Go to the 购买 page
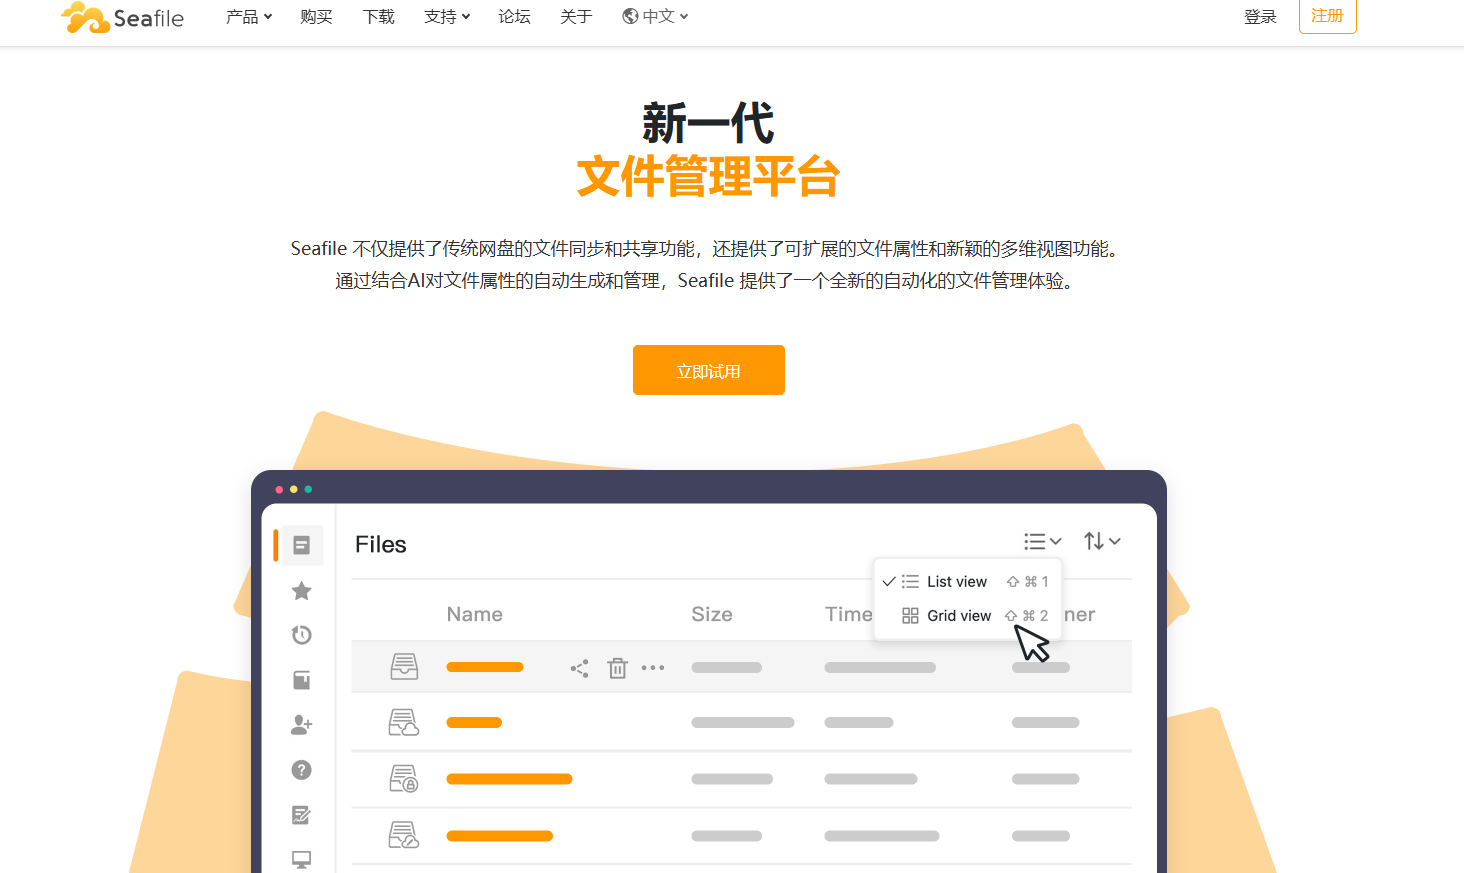This screenshot has width=1464, height=873. tap(316, 17)
